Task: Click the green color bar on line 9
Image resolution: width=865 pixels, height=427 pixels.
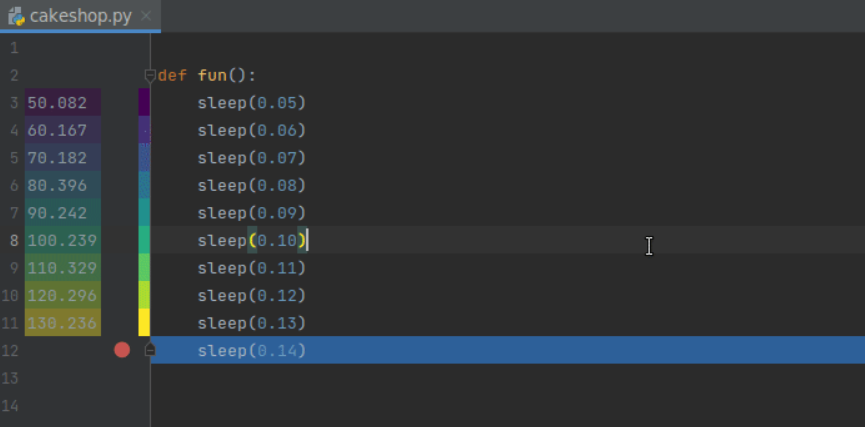Action: [x=144, y=267]
